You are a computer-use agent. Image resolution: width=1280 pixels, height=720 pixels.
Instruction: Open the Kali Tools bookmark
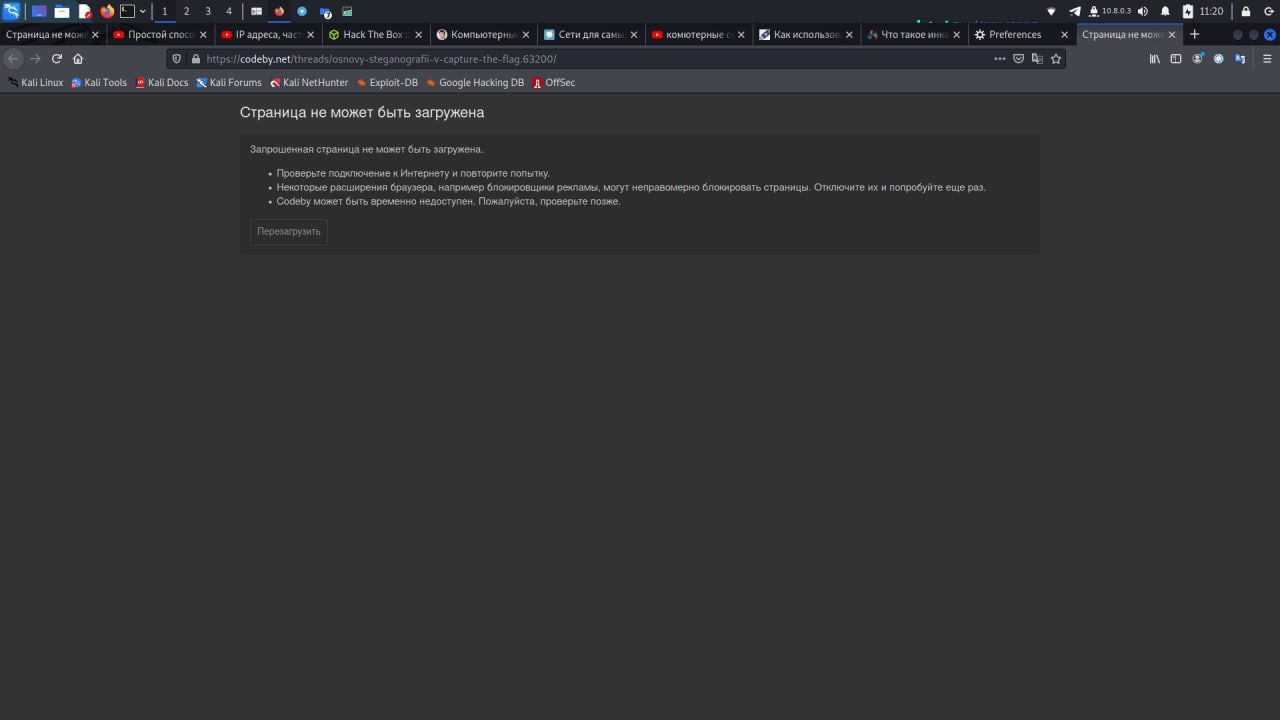pos(99,83)
